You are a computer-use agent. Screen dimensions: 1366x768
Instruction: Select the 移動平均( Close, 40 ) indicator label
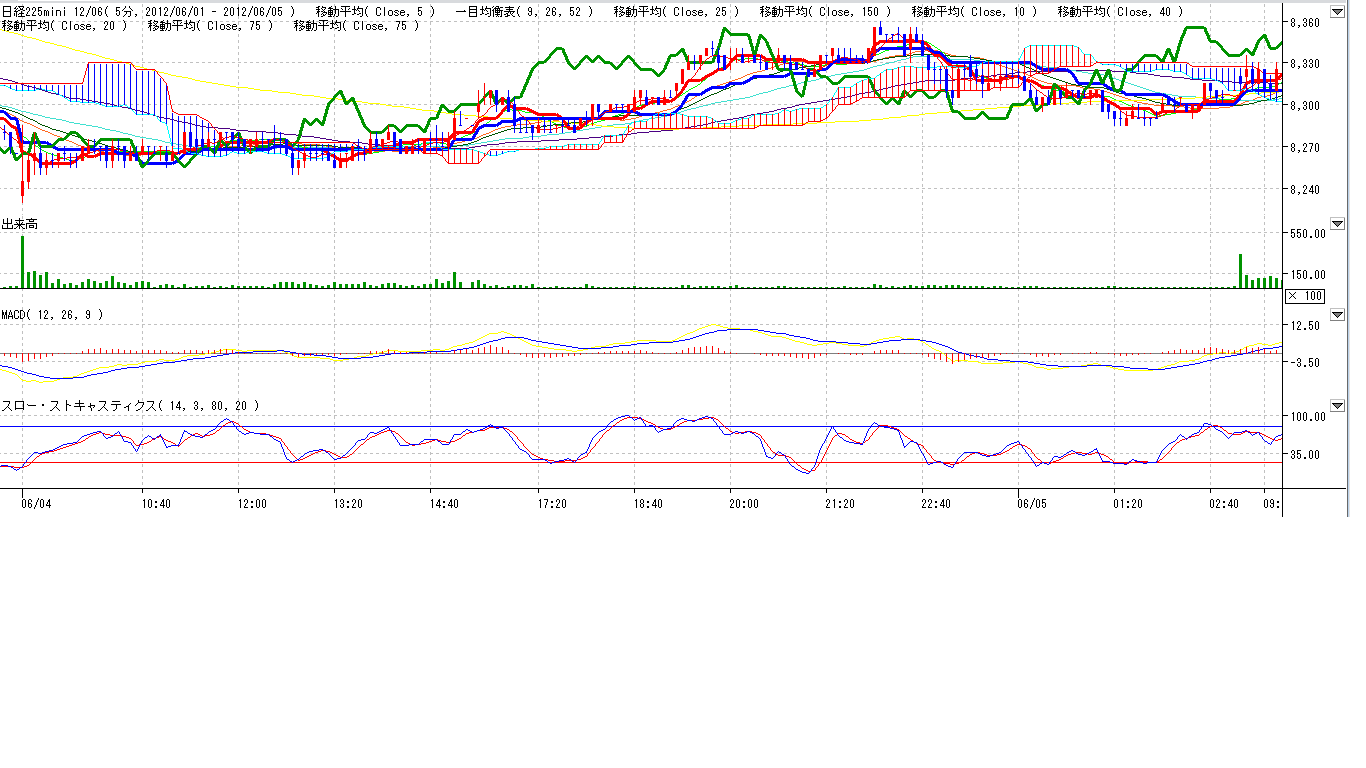point(1120,12)
